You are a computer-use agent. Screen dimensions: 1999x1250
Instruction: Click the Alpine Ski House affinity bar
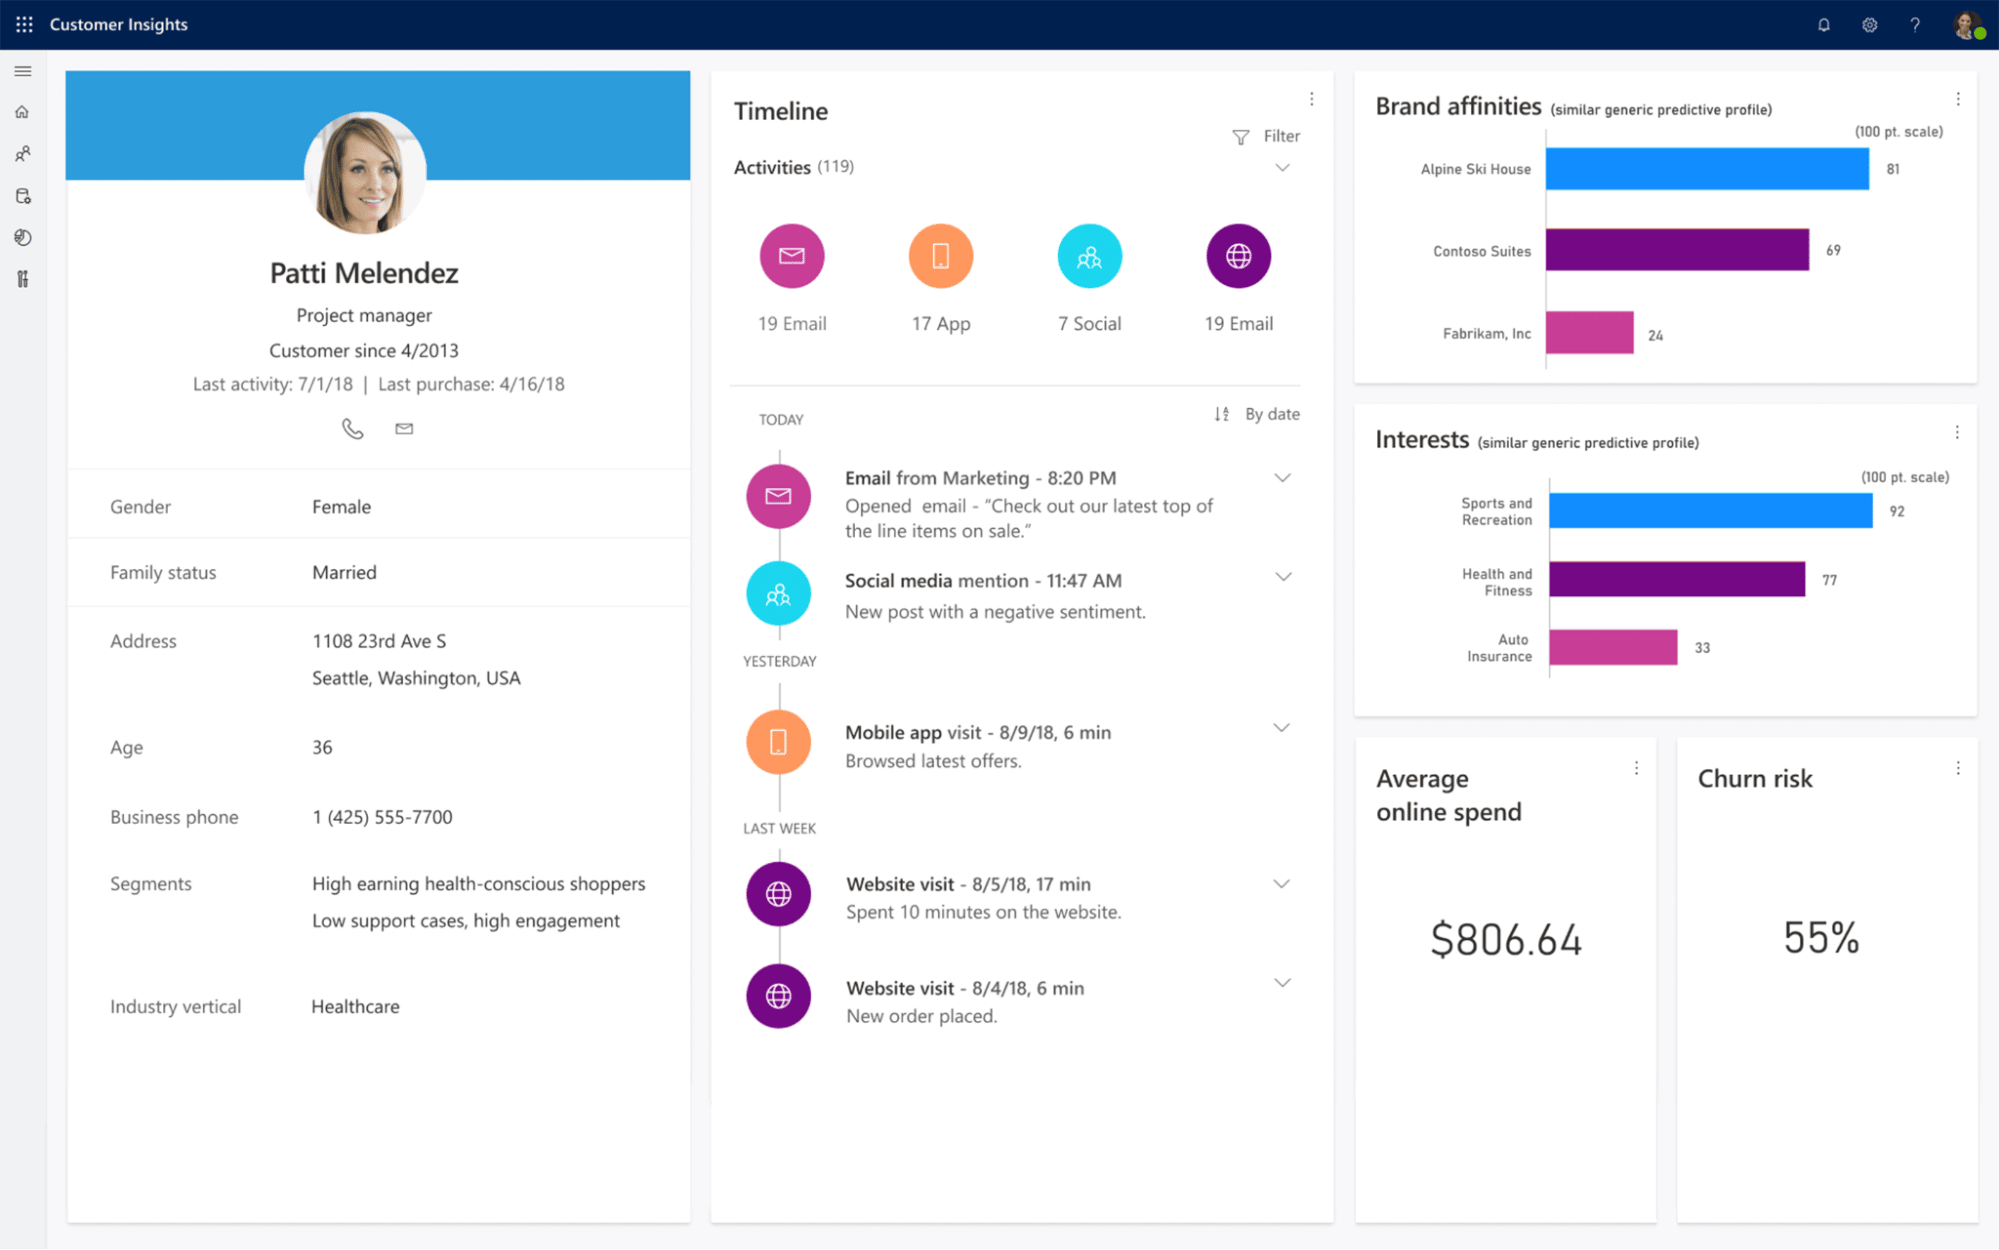pyautogui.click(x=1705, y=168)
